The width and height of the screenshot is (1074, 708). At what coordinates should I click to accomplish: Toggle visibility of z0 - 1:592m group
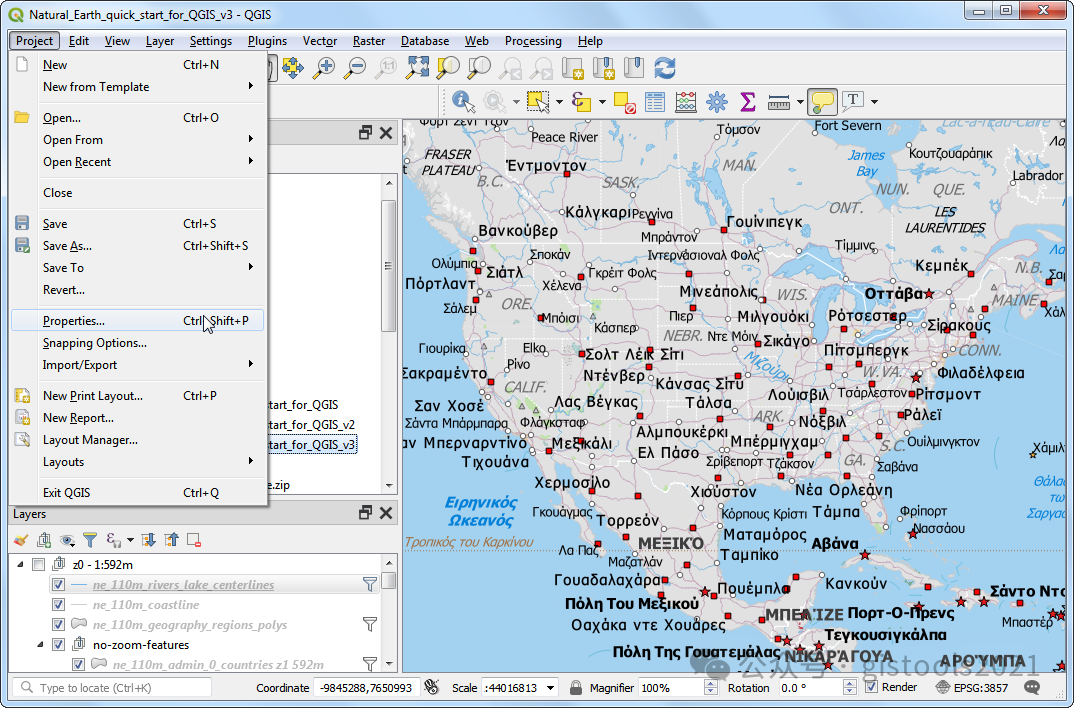(38, 565)
